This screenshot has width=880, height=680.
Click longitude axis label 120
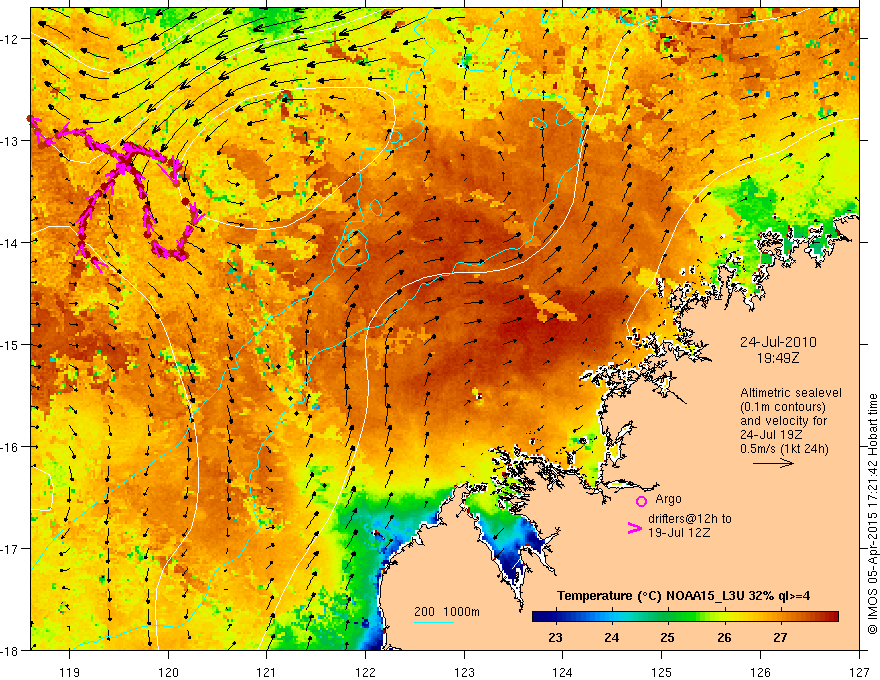(x=168, y=672)
